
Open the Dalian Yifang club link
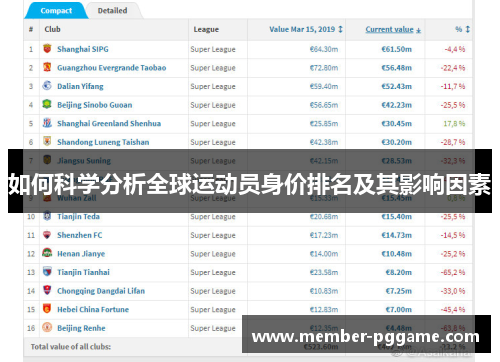[x=80, y=87]
